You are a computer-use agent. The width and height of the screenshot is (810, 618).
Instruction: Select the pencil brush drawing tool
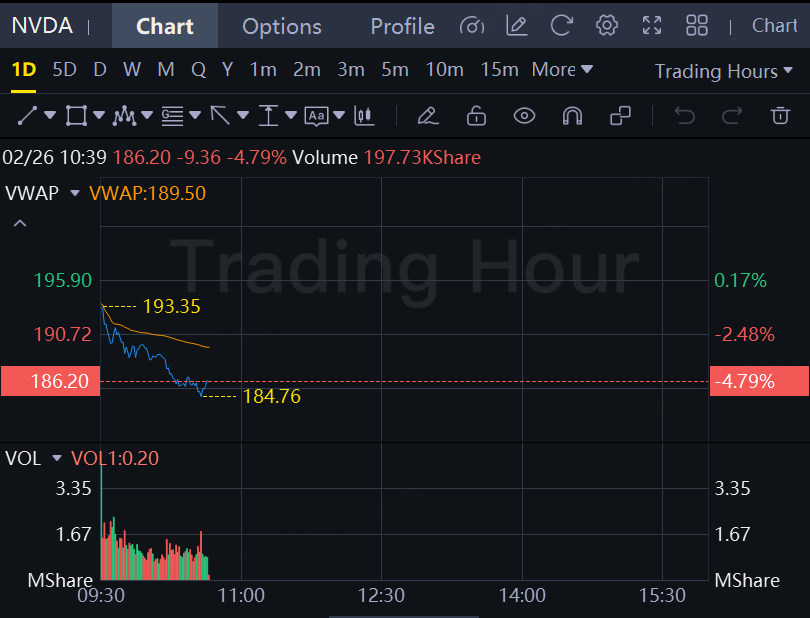click(428, 116)
